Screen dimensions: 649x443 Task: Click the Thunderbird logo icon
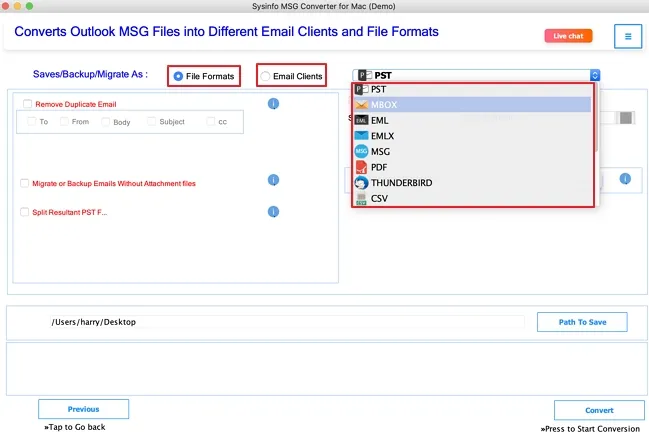pyautogui.click(x=361, y=183)
